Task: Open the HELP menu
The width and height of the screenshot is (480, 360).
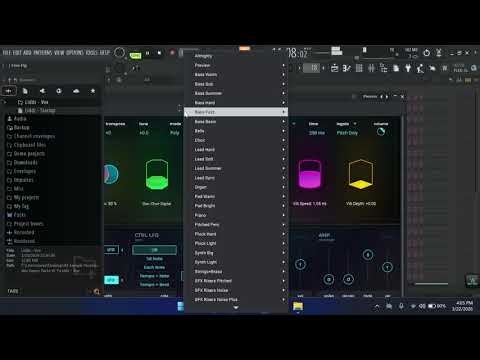Action: pos(105,53)
